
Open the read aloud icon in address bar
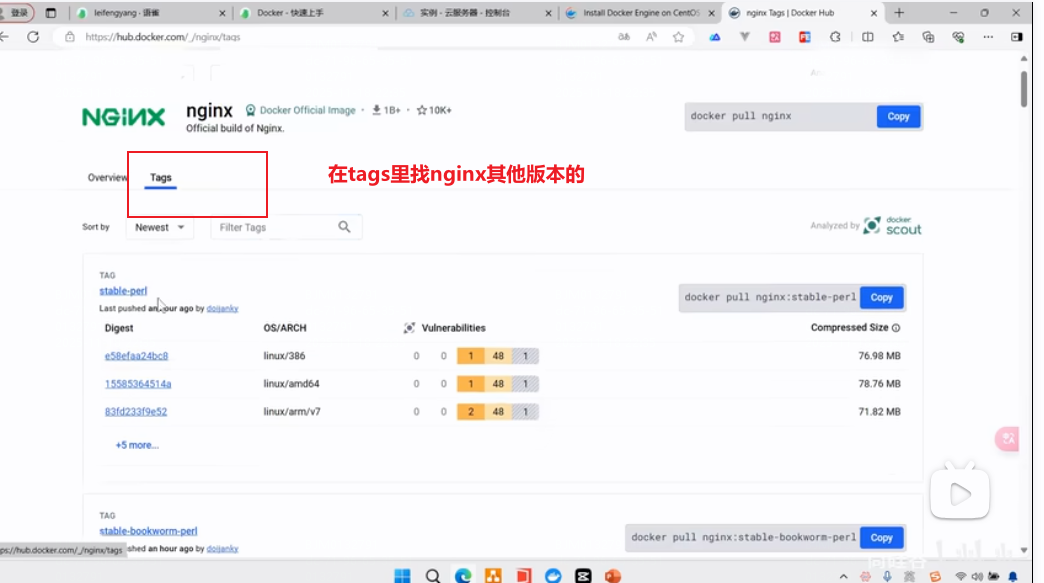pyautogui.click(x=651, y=37)
